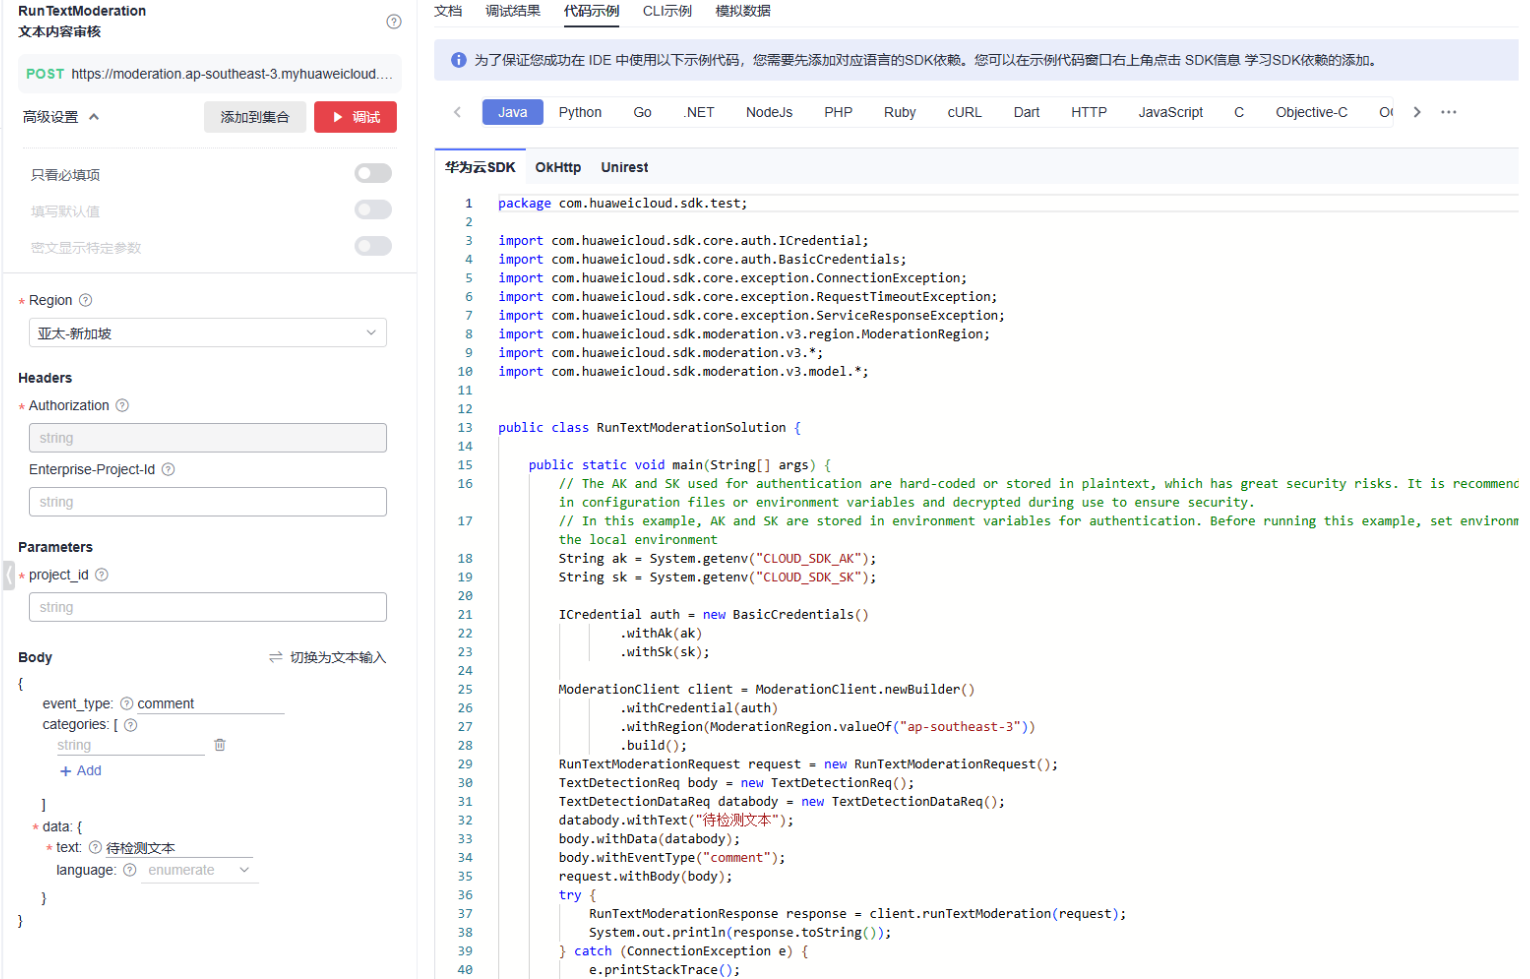Viewport: 1530px width, 979px height.
Task: Select the 代码示例 tab
Action: [591, 11]
